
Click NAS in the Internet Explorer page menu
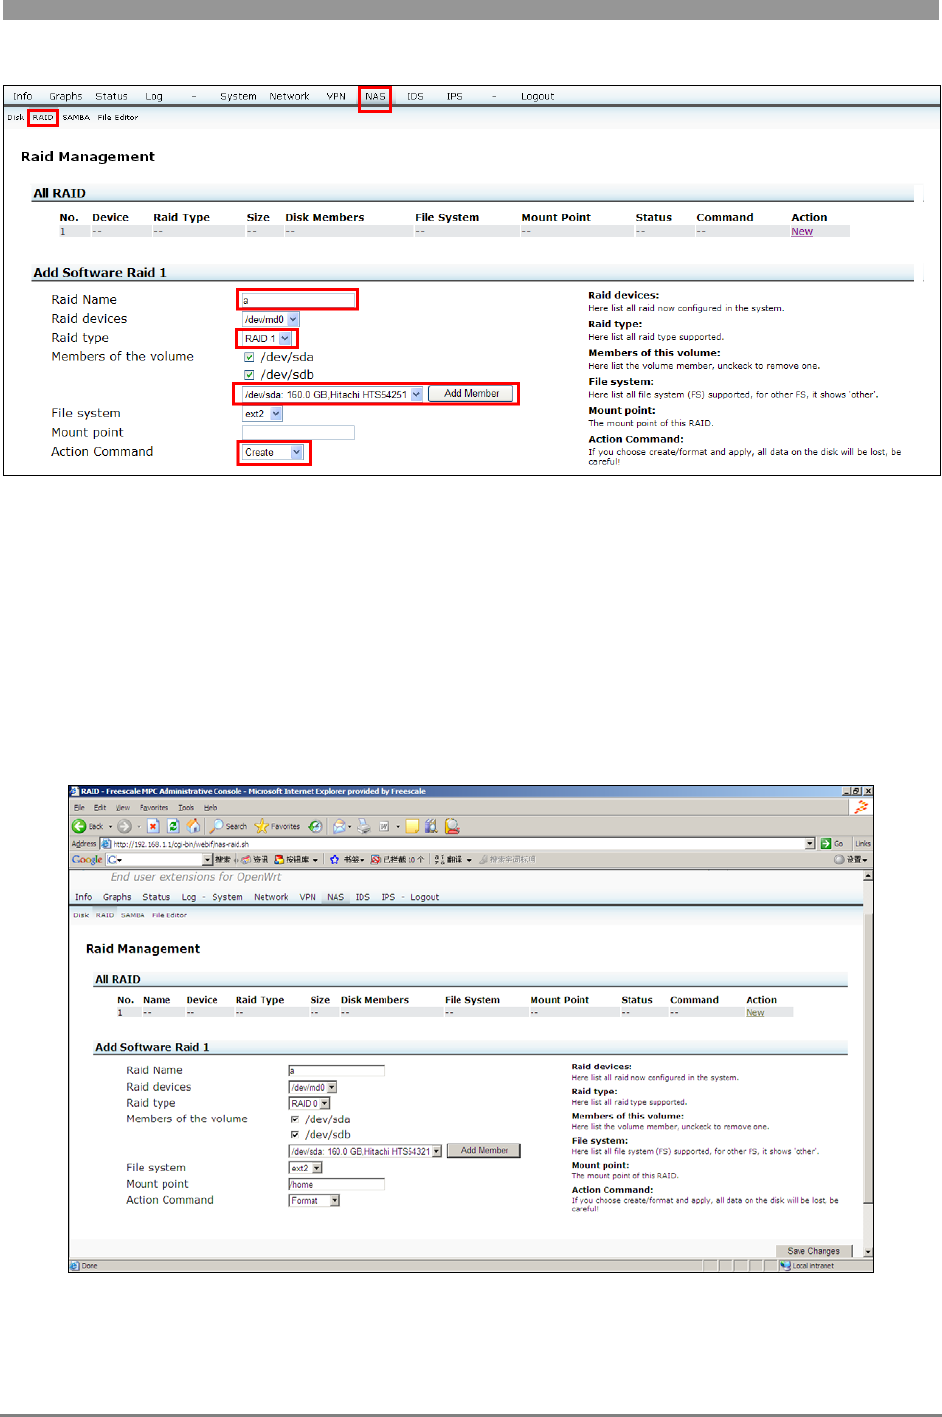pyautogui.click(x=335, y=897)
